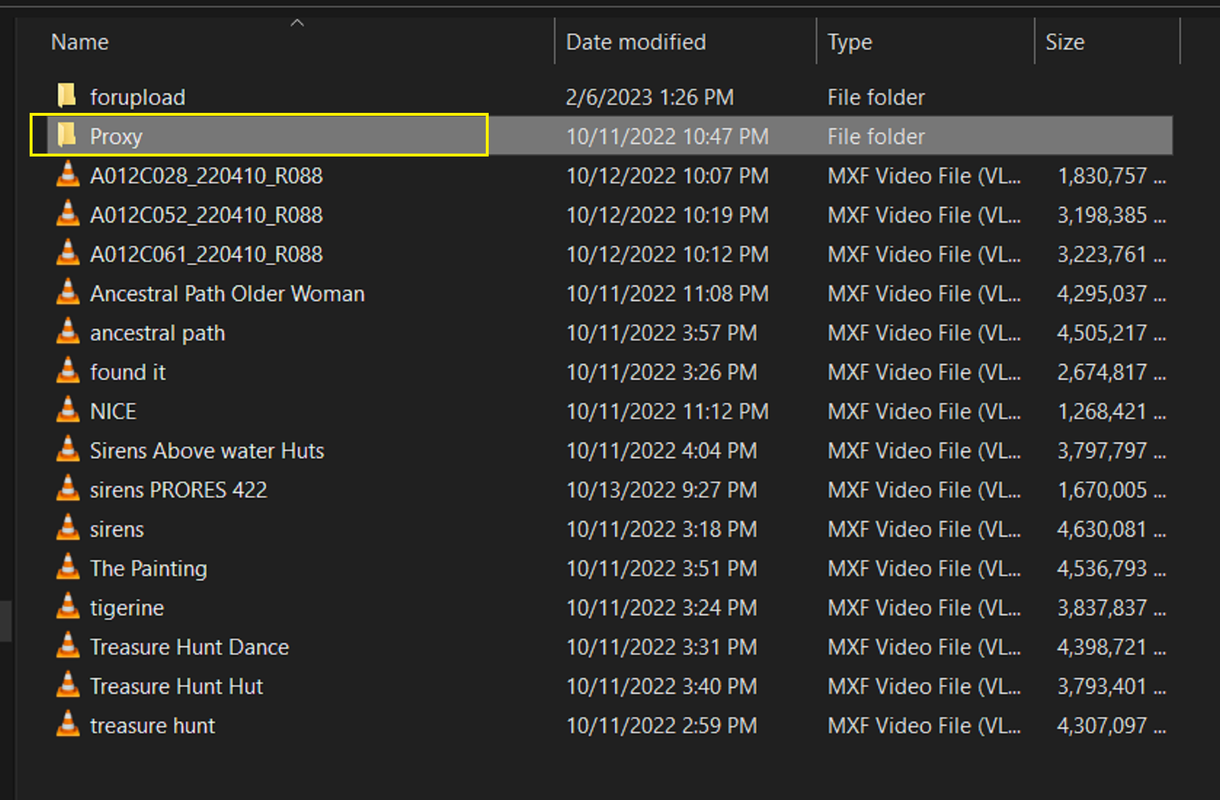Click the date 10/11/2022 11:08 PM
Image resolution: width=1220 pixels, height=800 pixels.
[x=667, y=294]
